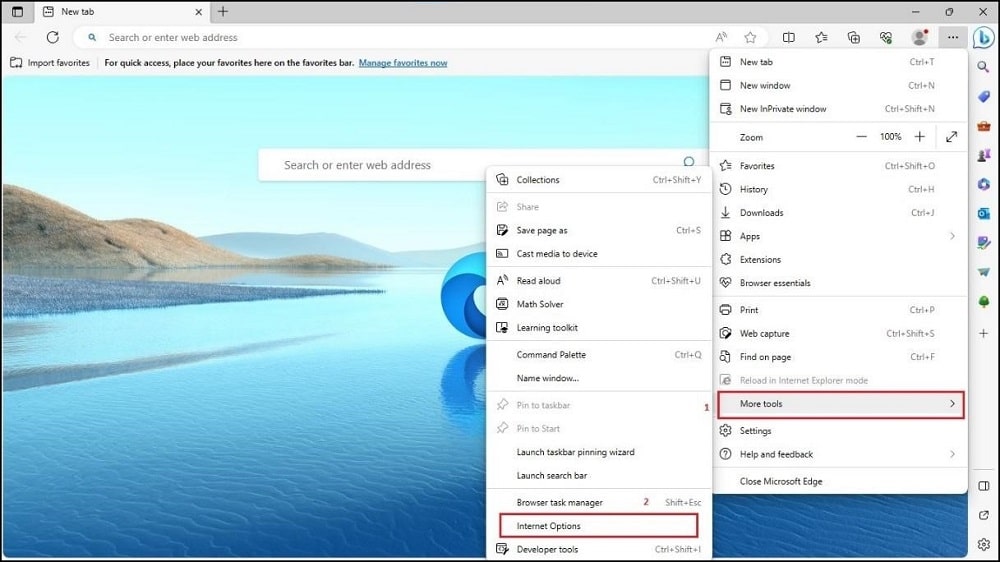Click the Read aloud icon in the address bar
The width and height of the screenshot is (1000, 562).
(721, 37)
